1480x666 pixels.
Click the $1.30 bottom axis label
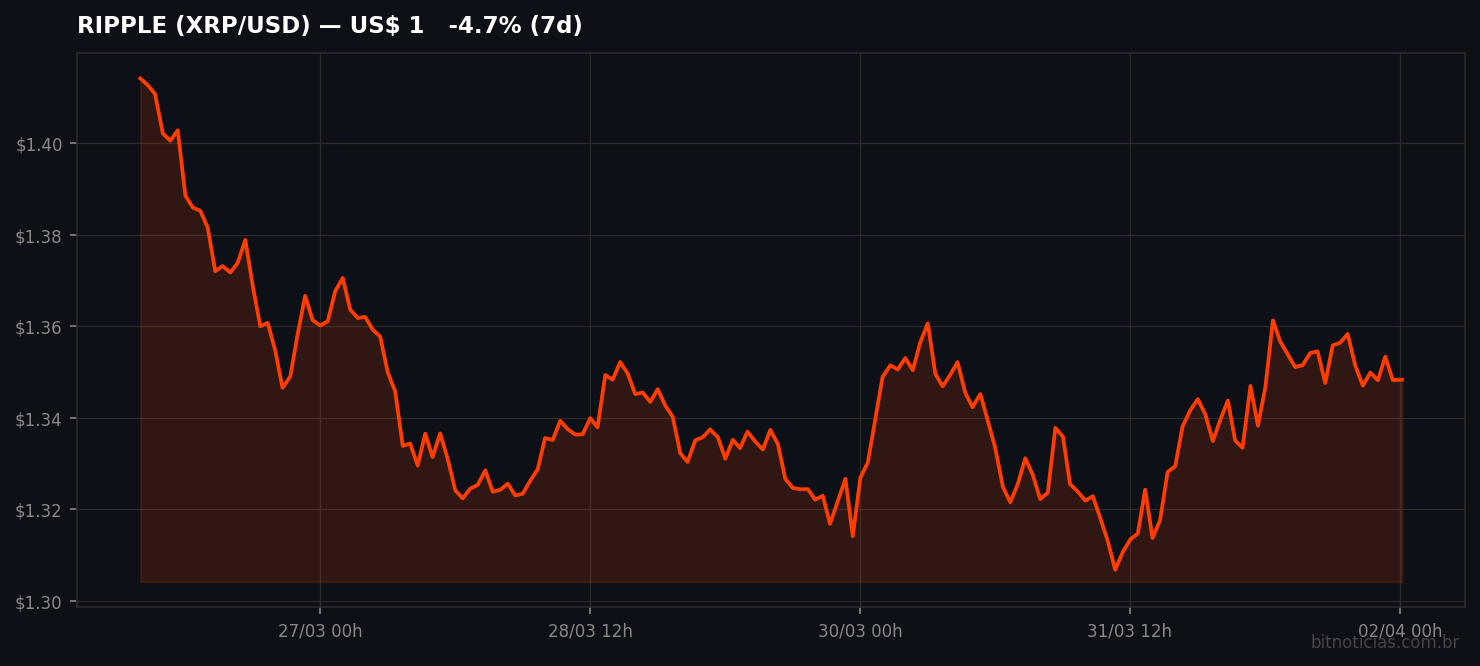[x=39, y=602]
